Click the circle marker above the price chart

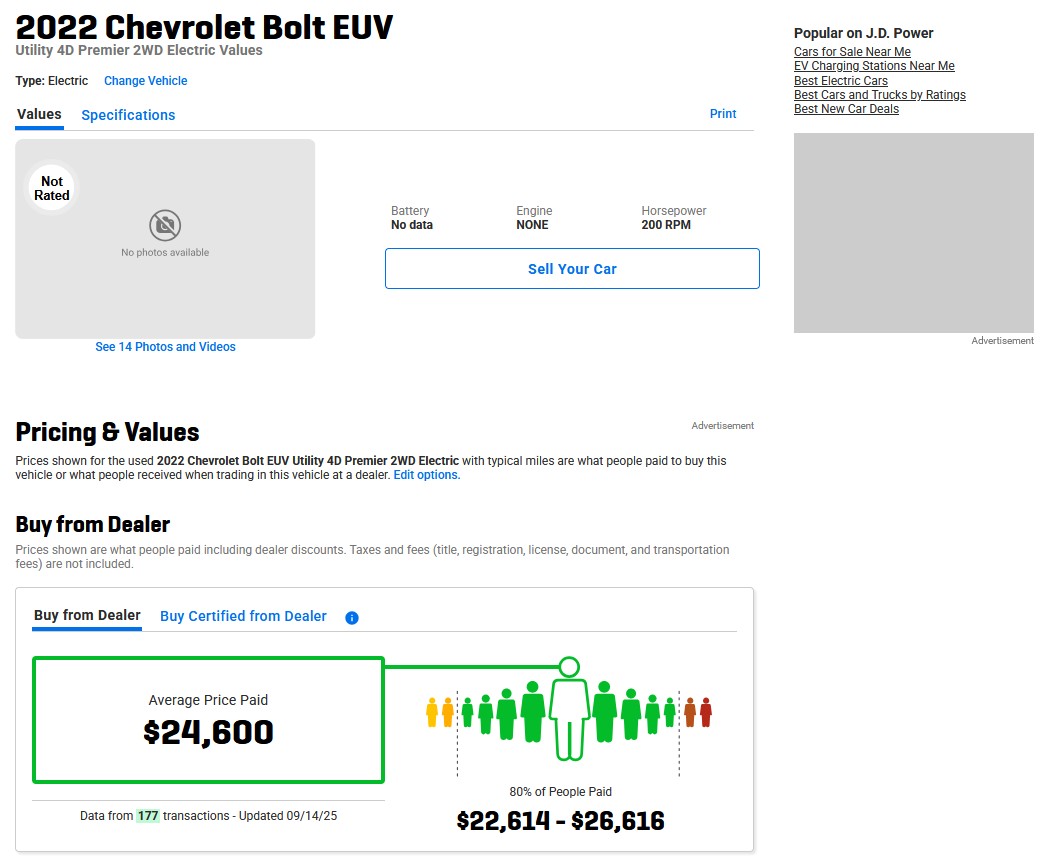(x=569, y=666)
